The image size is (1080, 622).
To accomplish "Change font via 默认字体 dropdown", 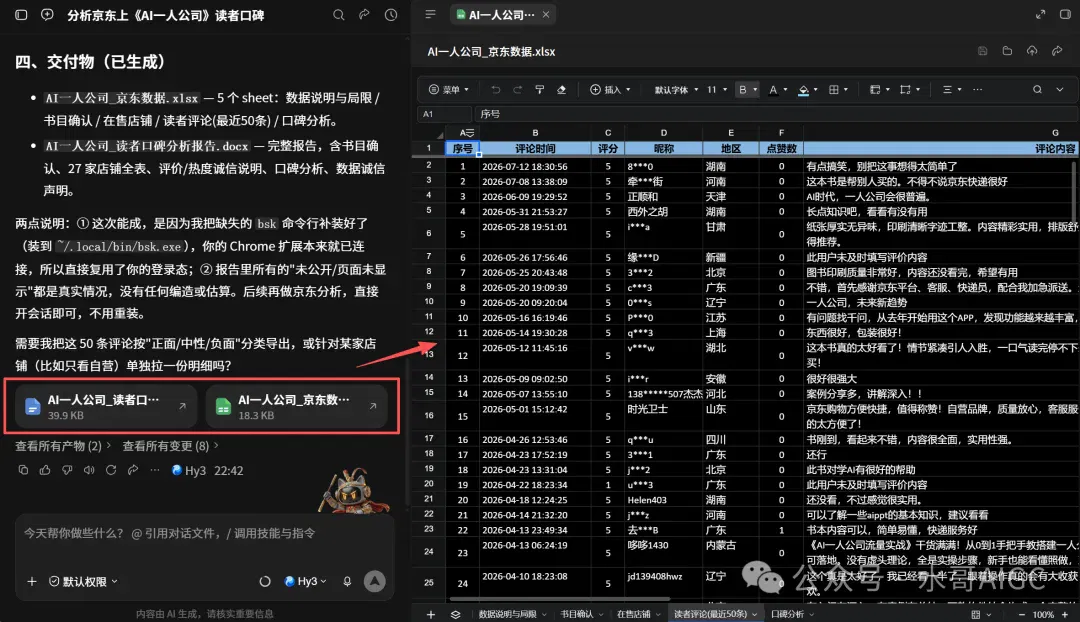I will pos(676,90).
